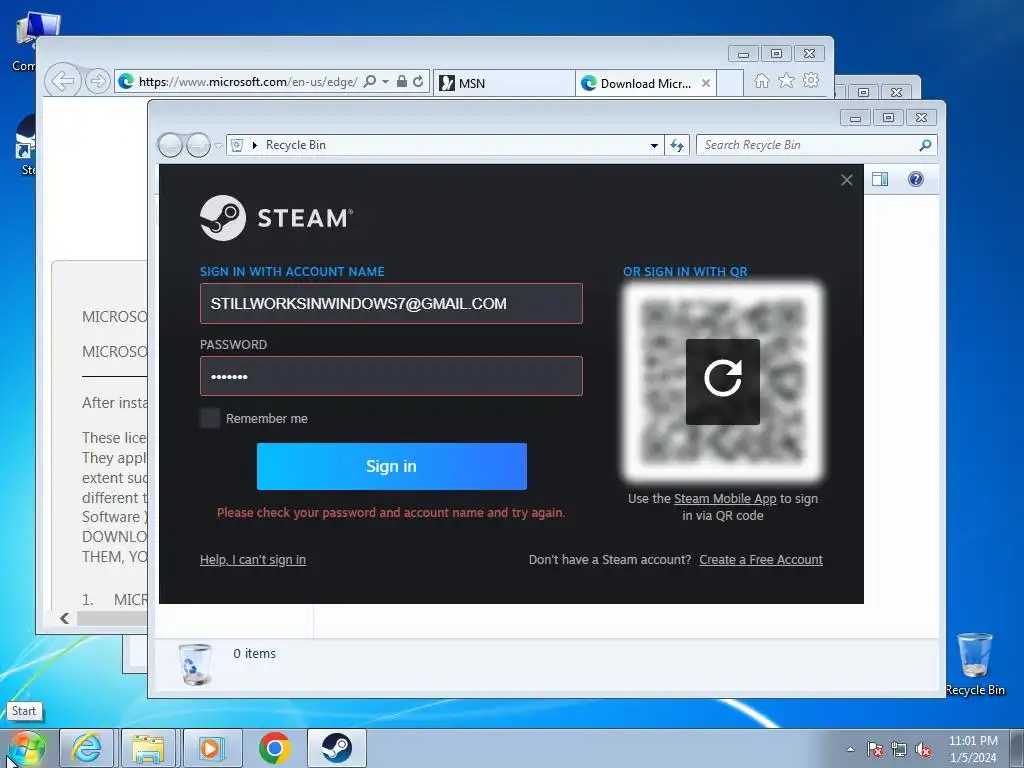Open Action Center flag icon
This screenshot has height=768, width=1024.
coord(874,749)
